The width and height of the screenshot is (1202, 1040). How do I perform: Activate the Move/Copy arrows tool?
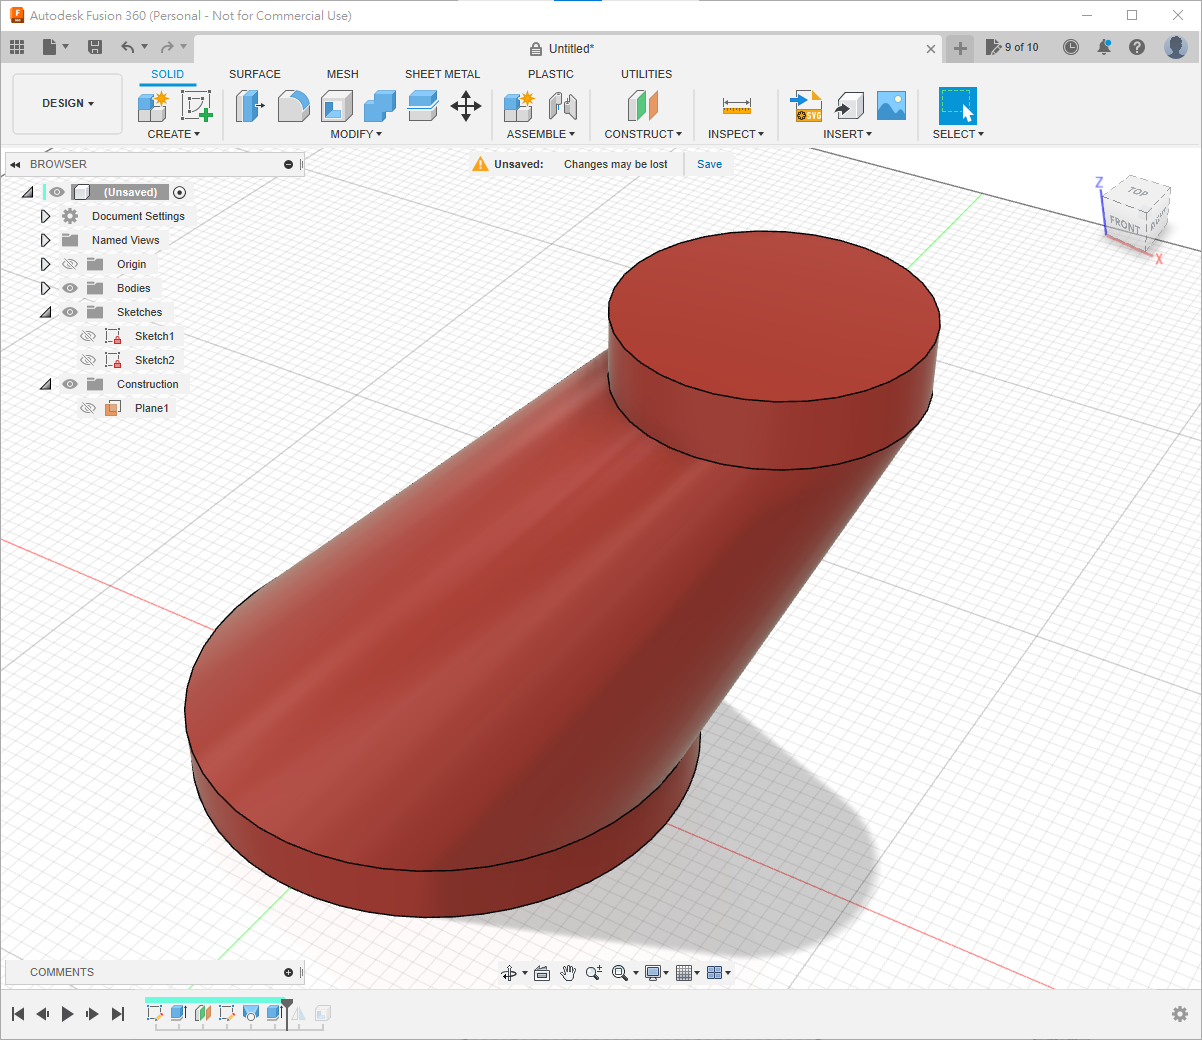click(x=466, y=105)
